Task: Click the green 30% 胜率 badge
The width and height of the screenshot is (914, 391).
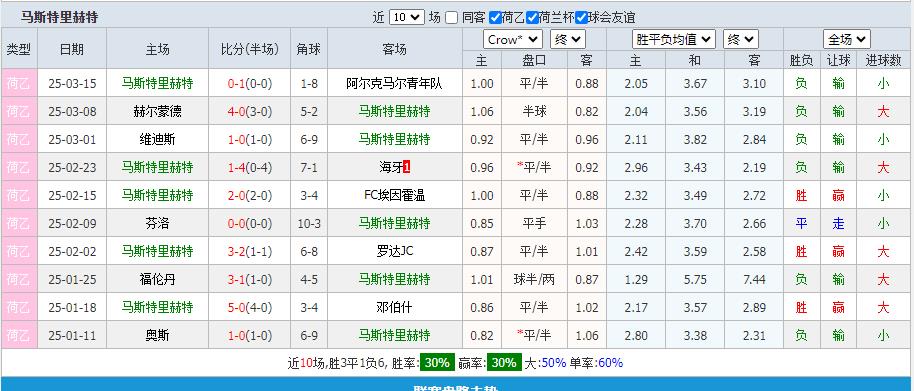Action: click(x=437, y=362)
